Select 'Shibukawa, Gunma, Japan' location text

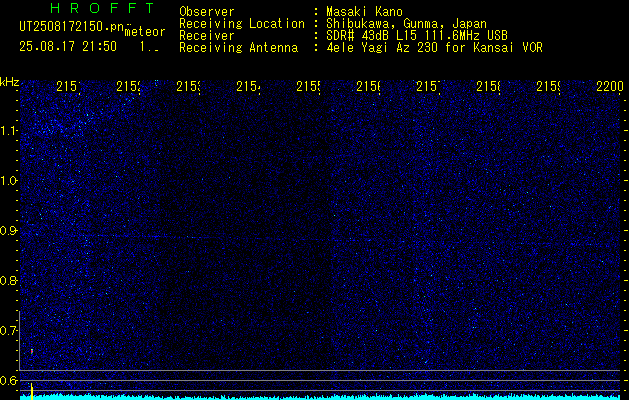[406, 24]
